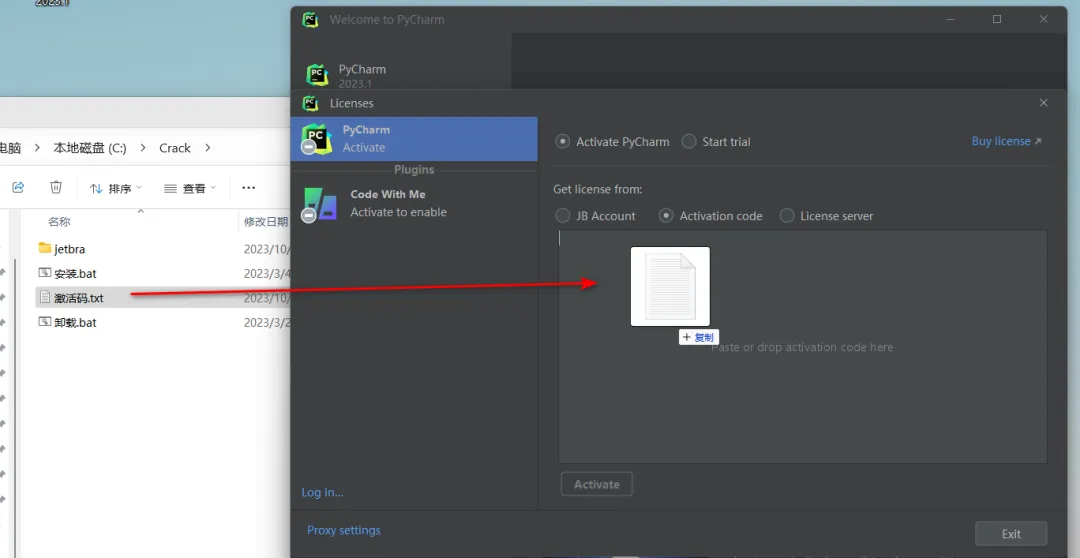Screen dimensions: 1080x558
Task: Click the 激活码.txt file icon
Action: click(45, 298)
